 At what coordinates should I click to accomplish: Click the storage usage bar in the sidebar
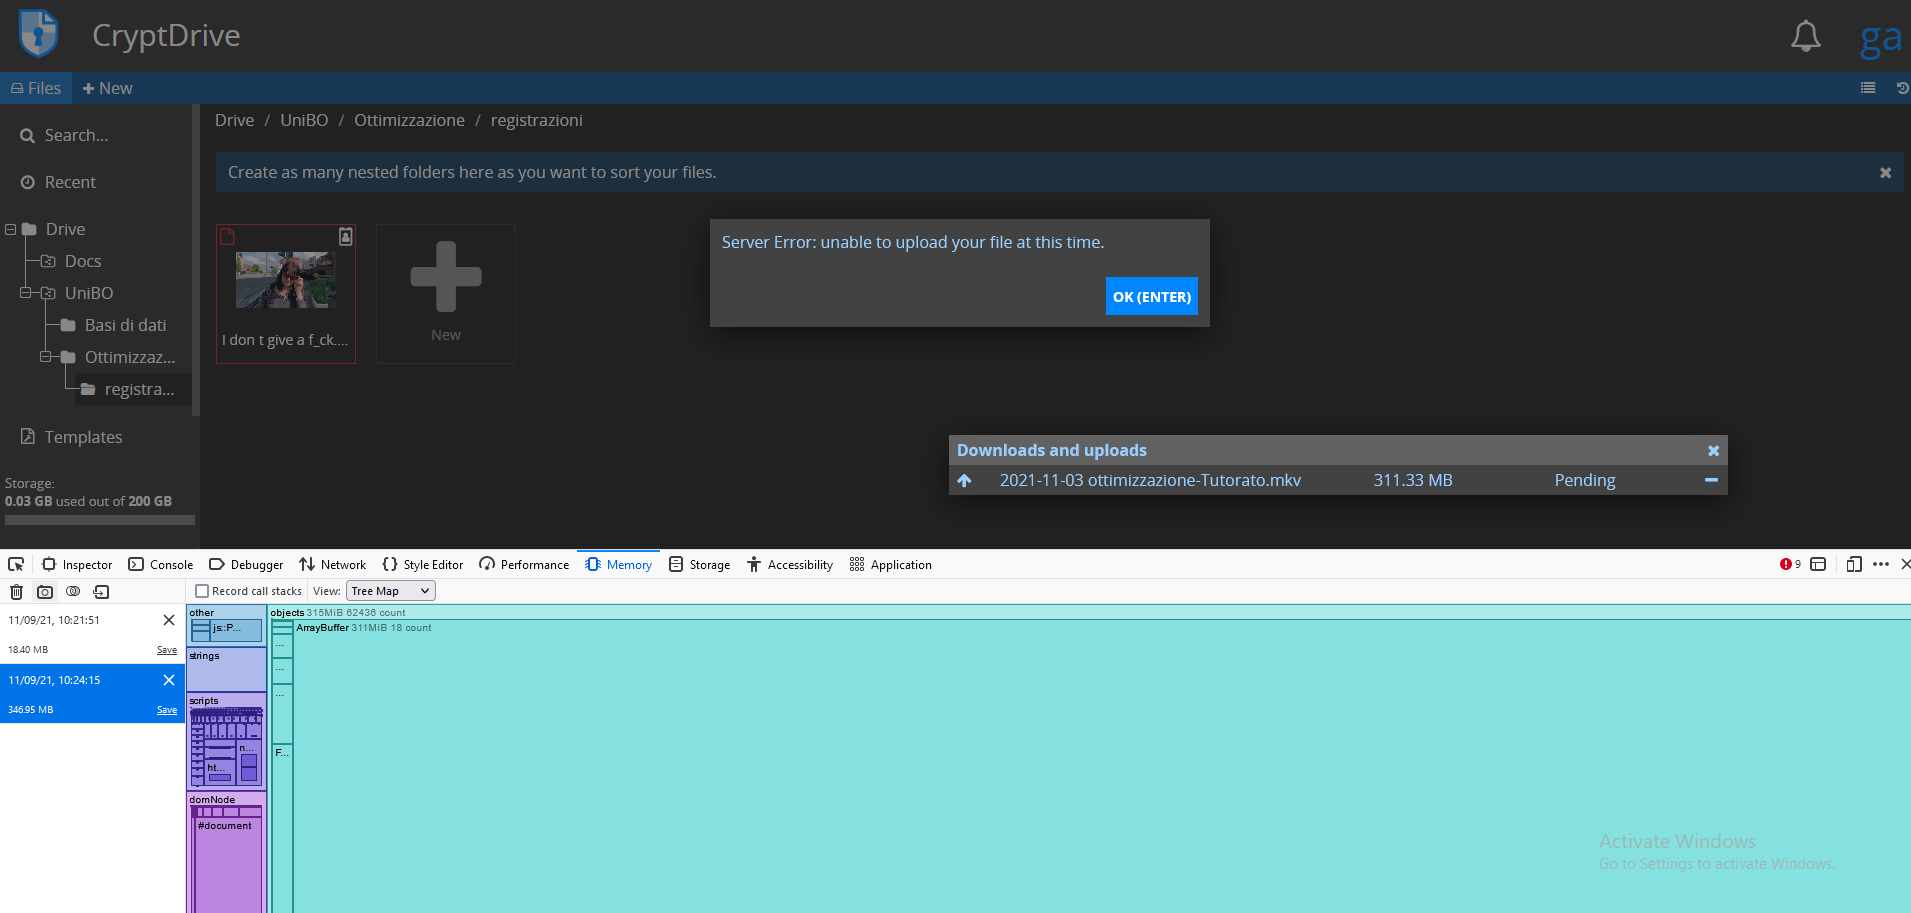pos(99,520)
